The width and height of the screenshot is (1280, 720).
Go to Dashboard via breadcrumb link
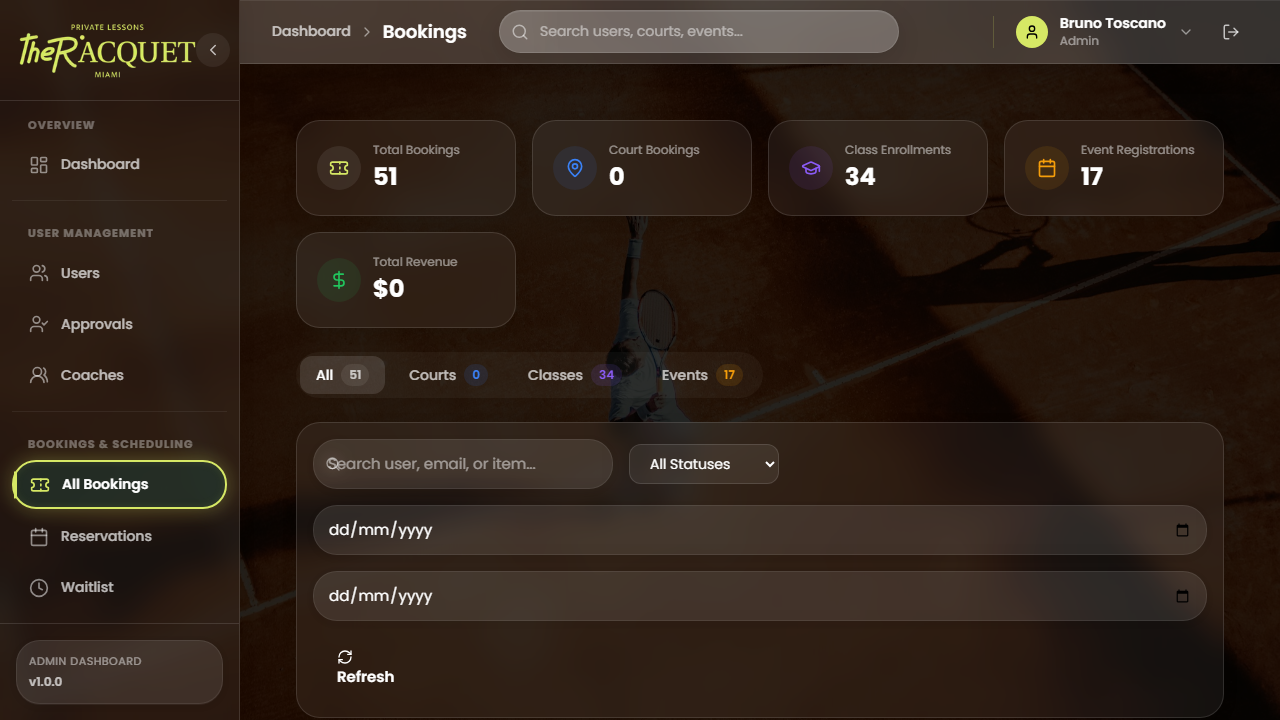click(x=311, y=31)
